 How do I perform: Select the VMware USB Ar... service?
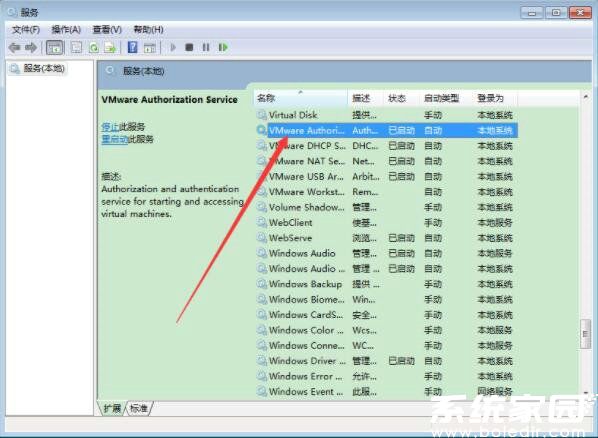(387, 177)
